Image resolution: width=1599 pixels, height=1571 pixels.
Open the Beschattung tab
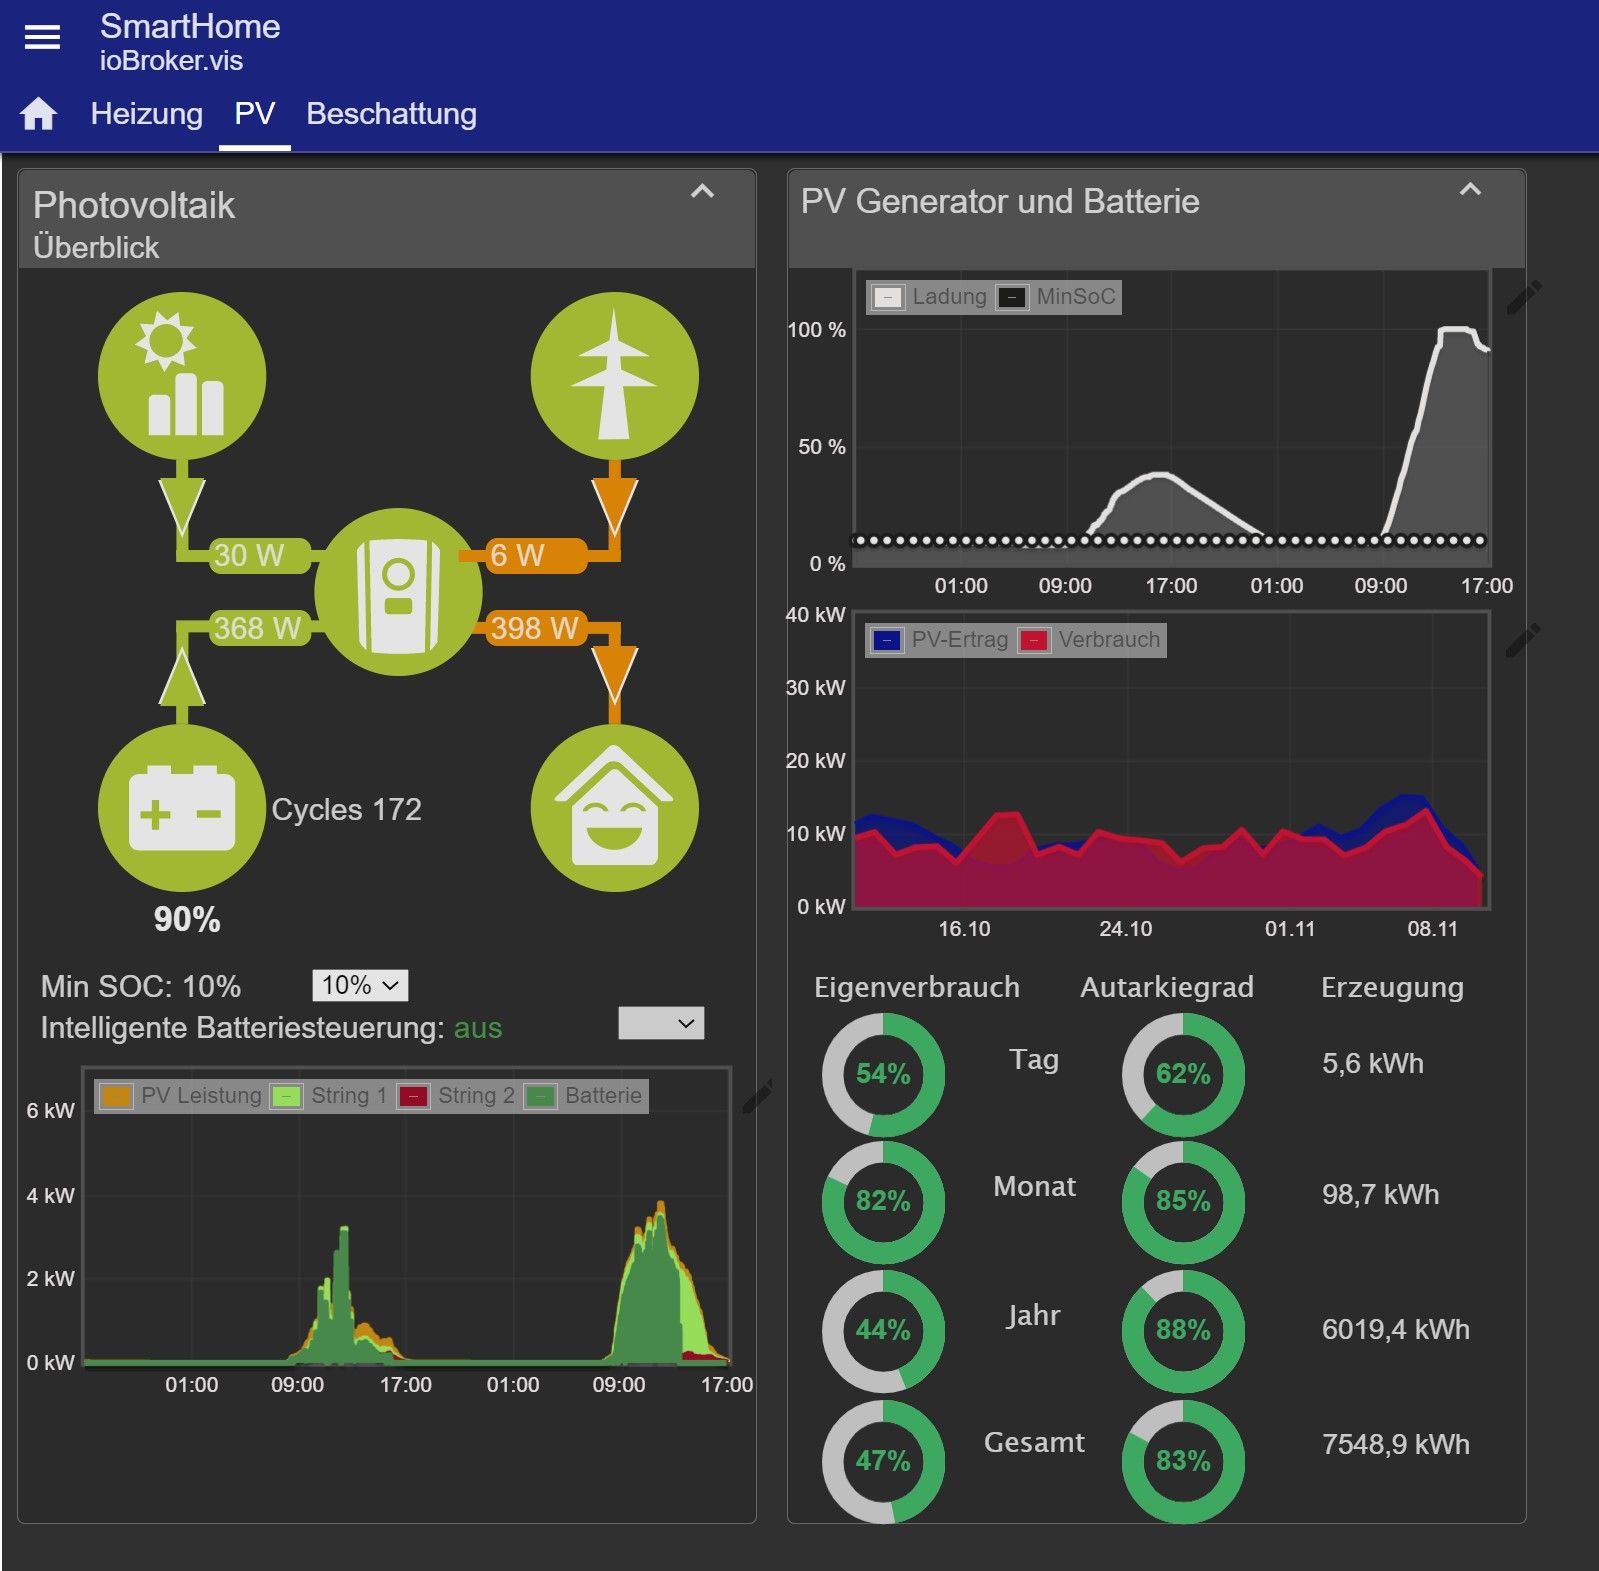[391, 114]
